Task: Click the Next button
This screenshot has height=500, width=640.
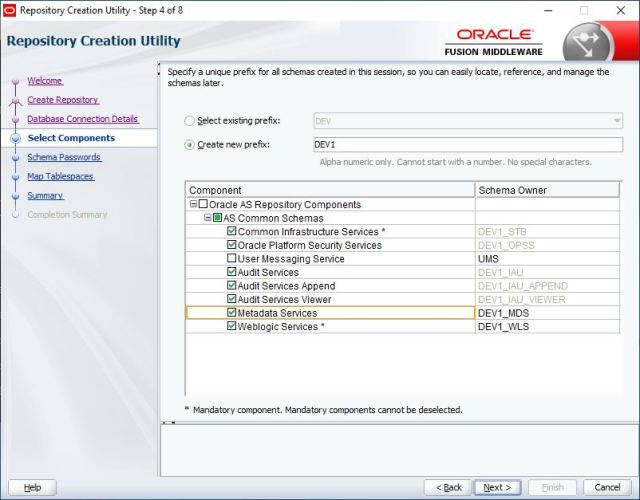Action: (x=497, y=487)
